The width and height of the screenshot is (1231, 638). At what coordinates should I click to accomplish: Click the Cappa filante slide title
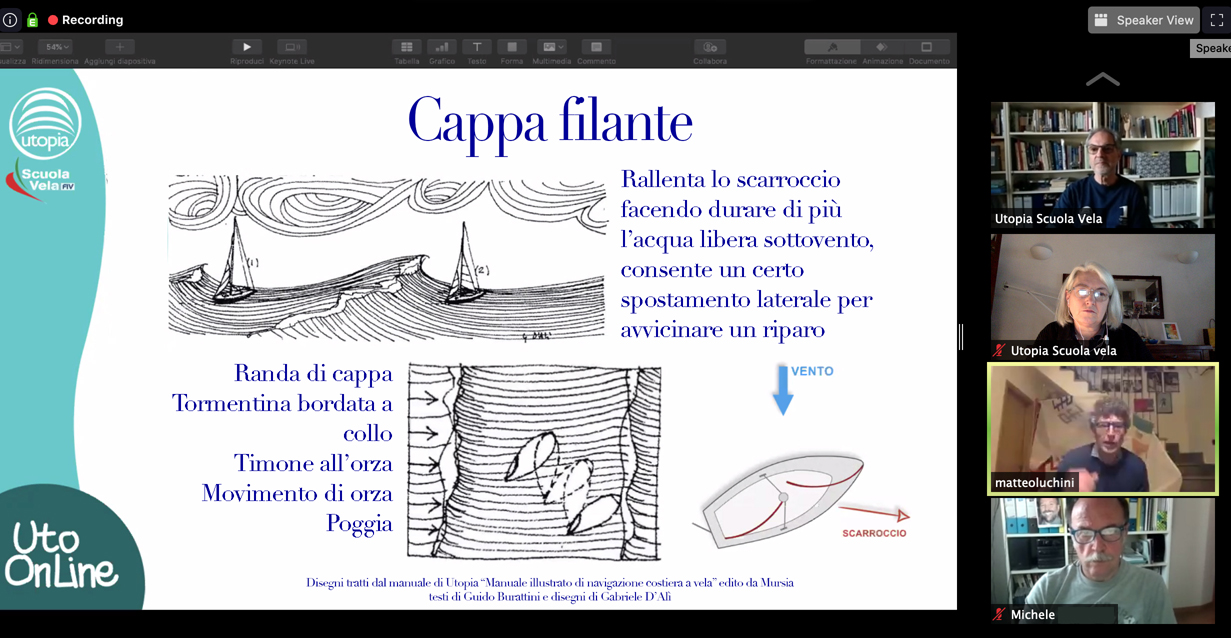(x=550, y=122)
